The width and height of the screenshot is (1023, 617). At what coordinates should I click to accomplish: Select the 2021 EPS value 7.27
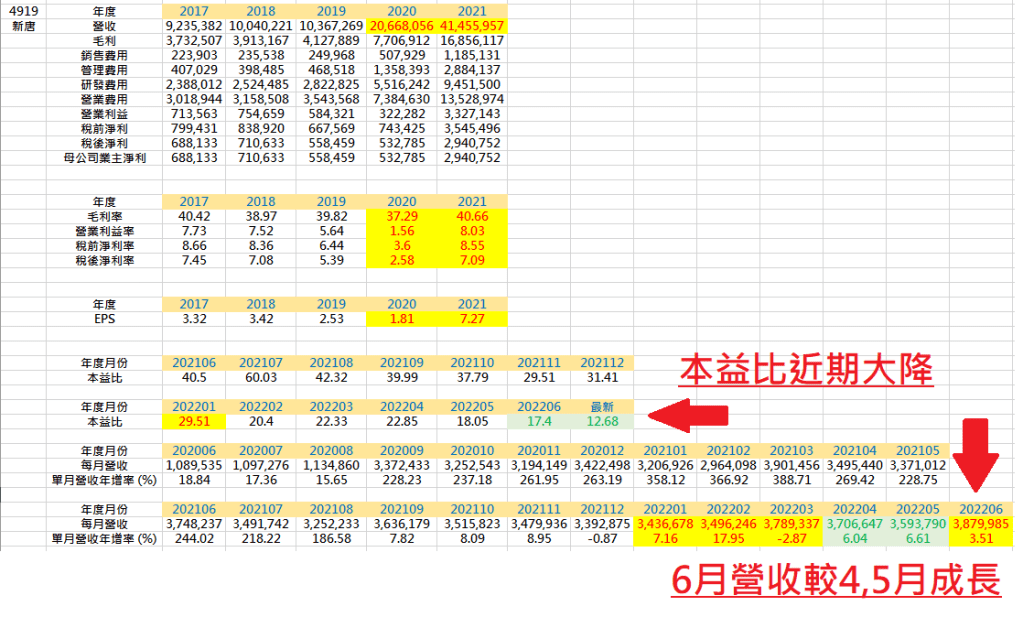click(471, 319)
